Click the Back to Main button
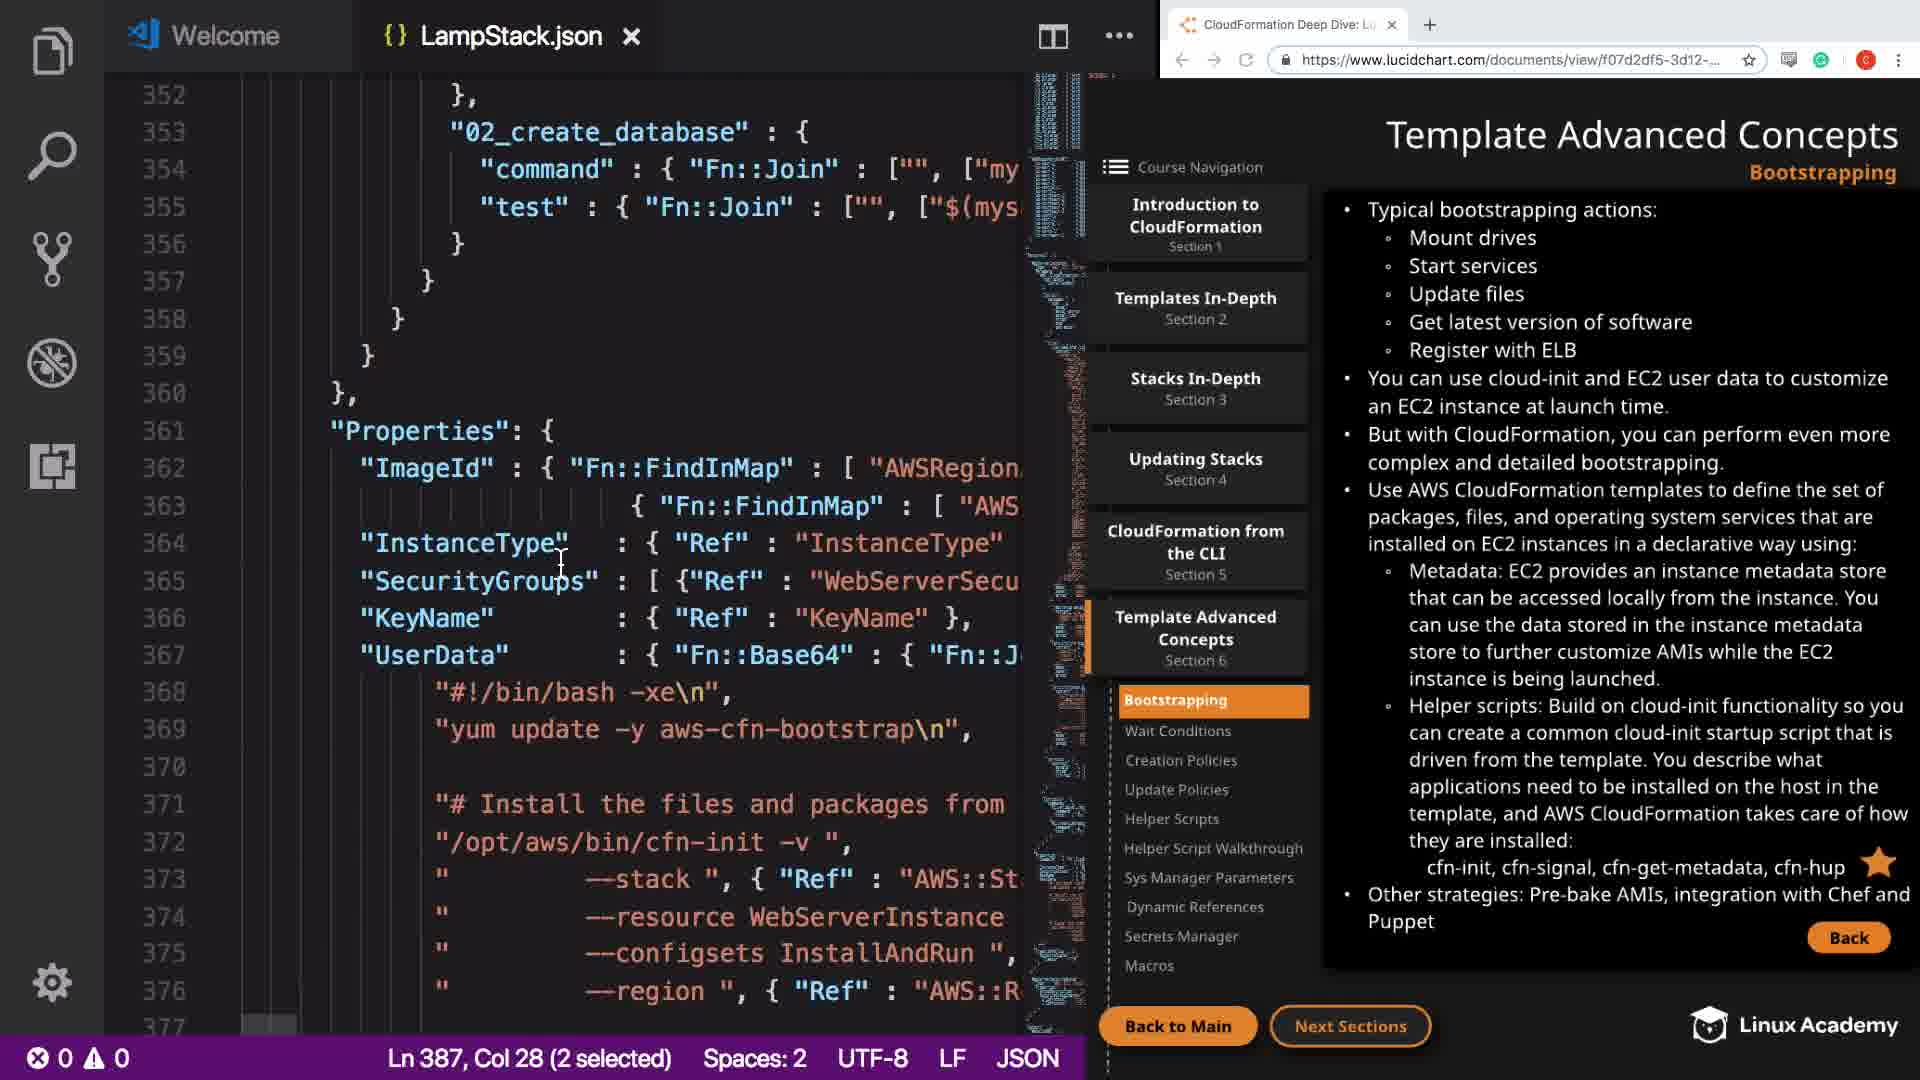The width and height of the screenshot is (1920, 1080). (1177, 1026)
